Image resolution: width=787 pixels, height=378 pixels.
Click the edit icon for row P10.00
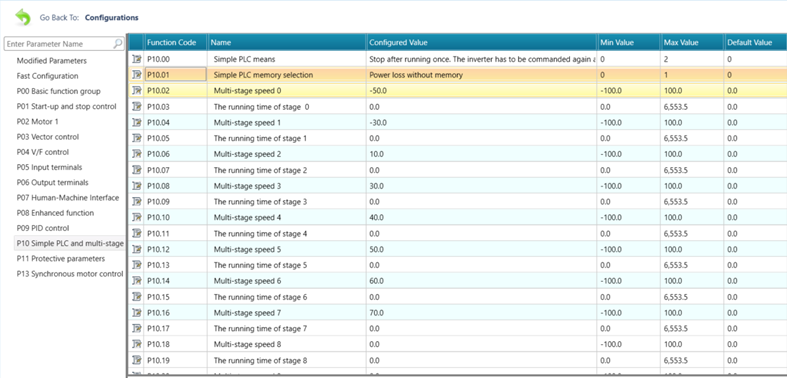[137, 59]
